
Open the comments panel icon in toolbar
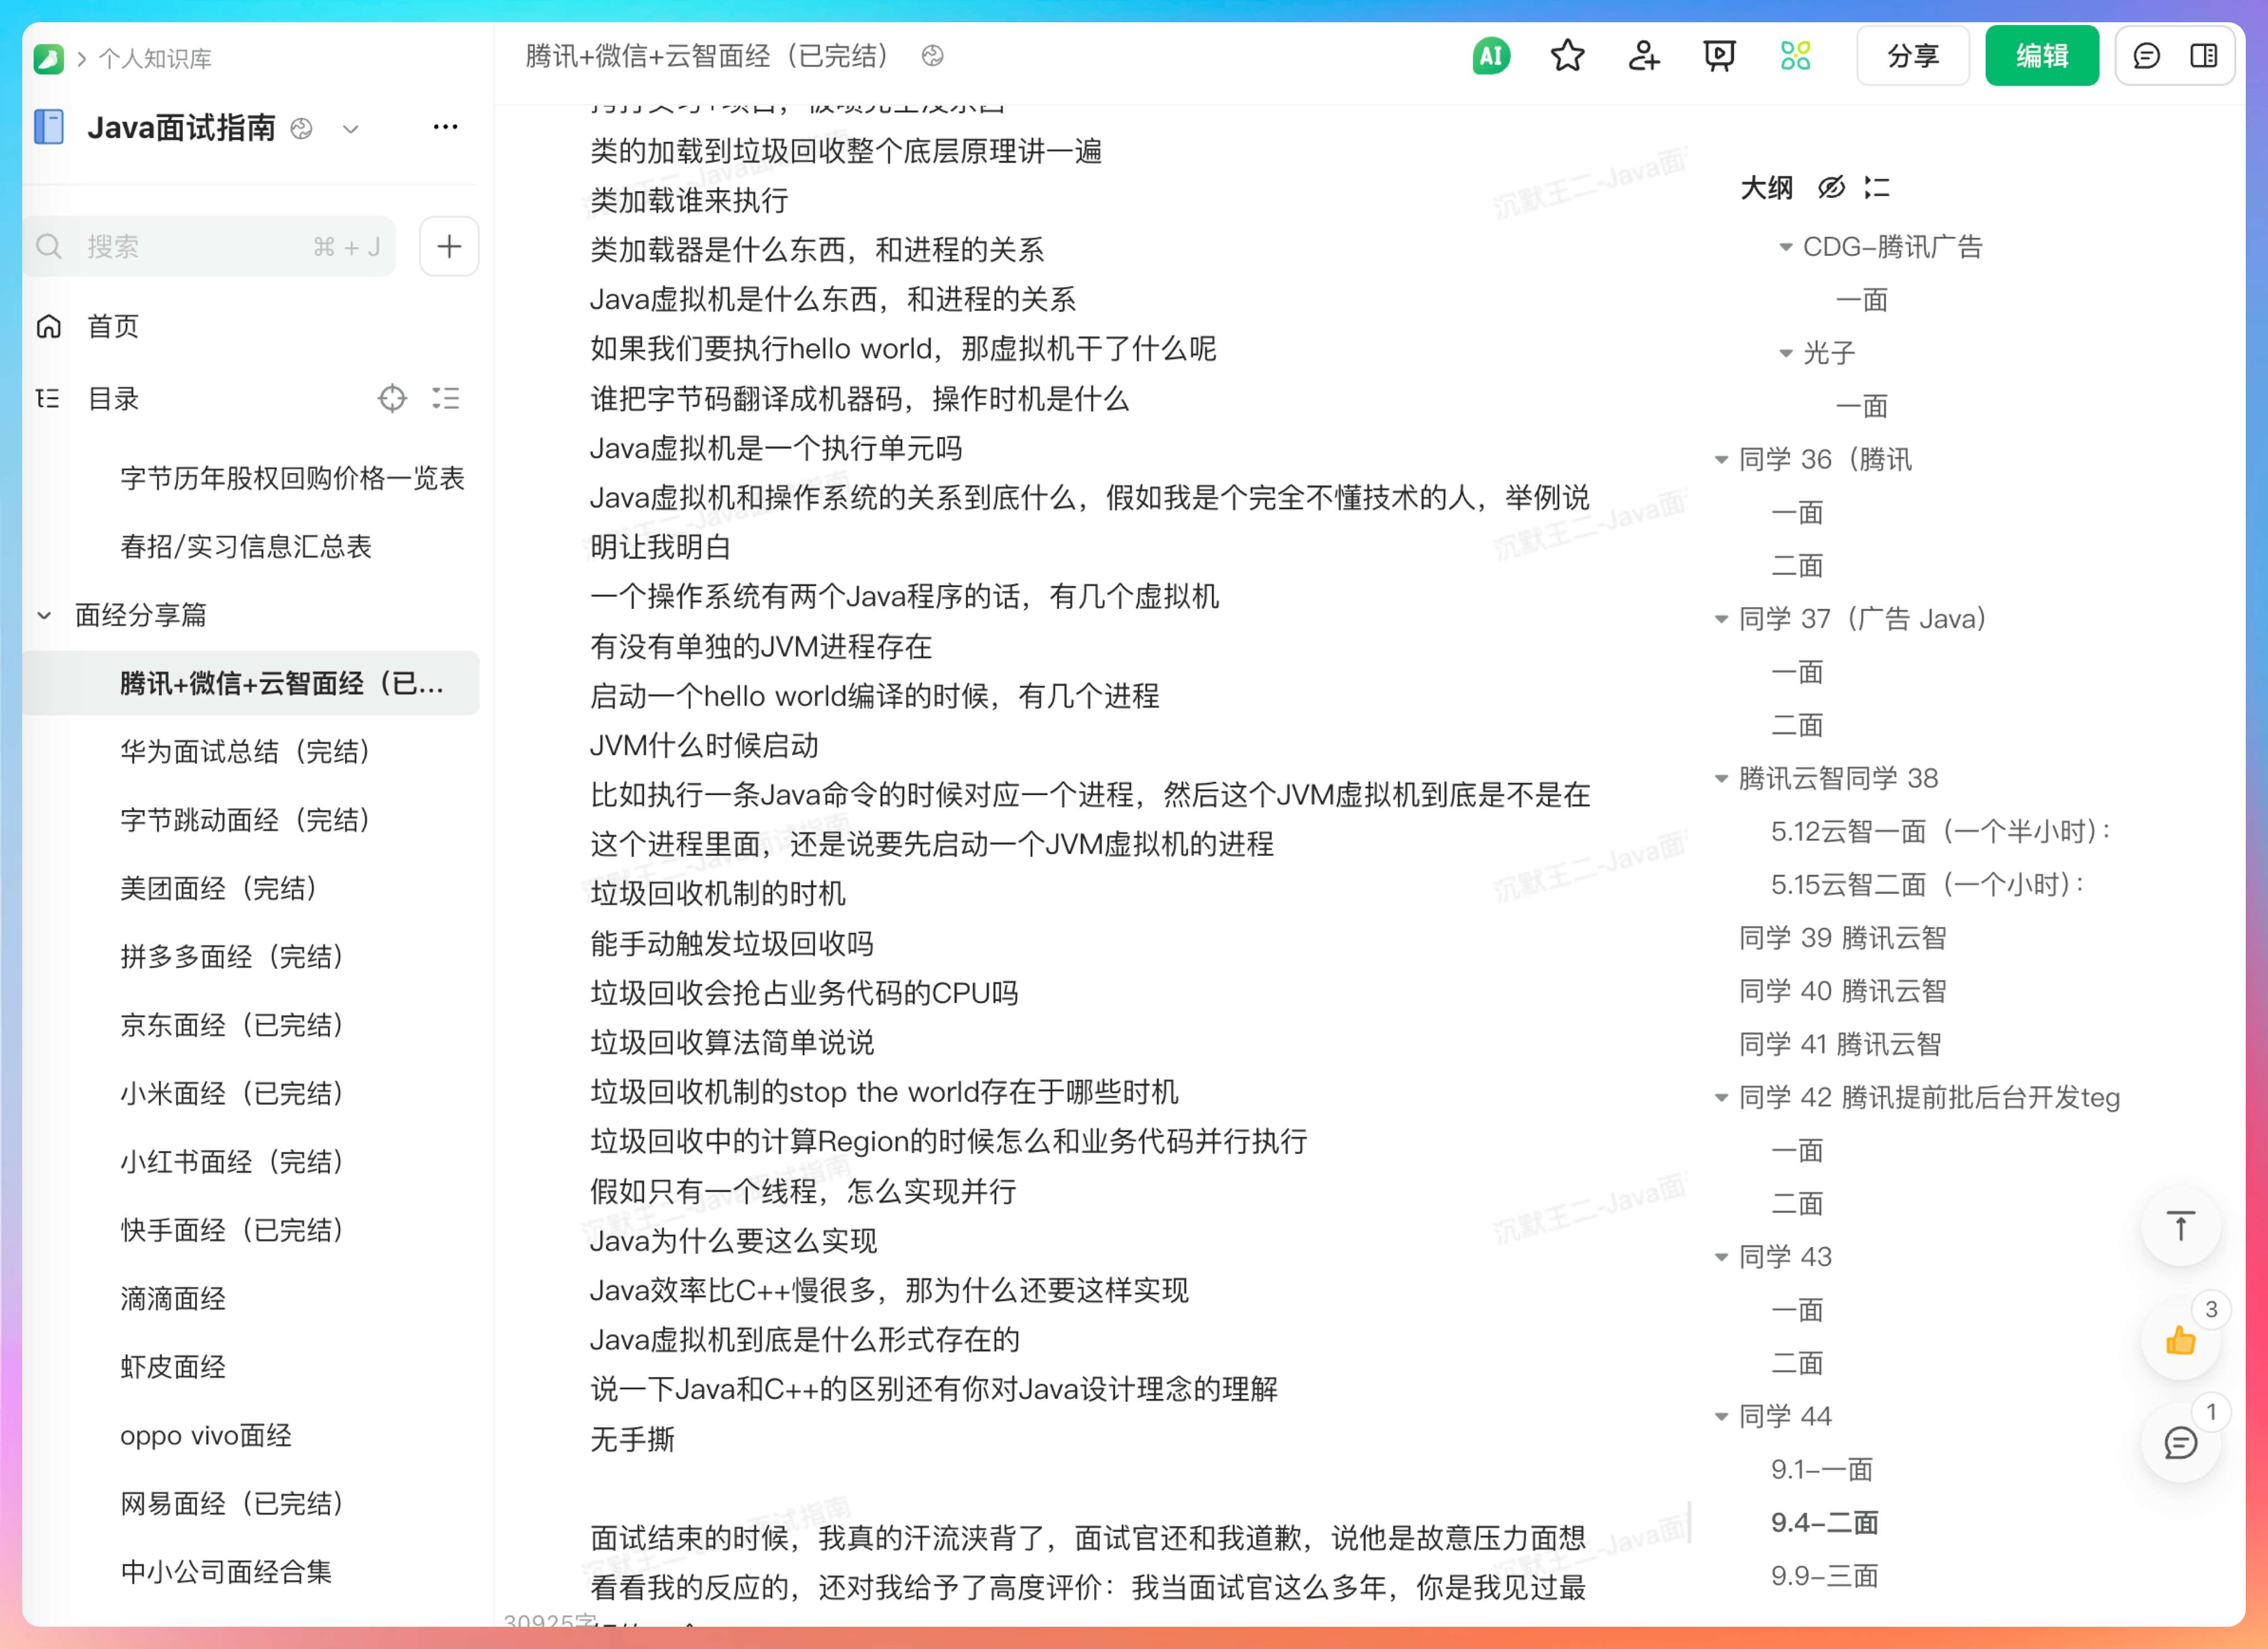tap(2146, 56)
